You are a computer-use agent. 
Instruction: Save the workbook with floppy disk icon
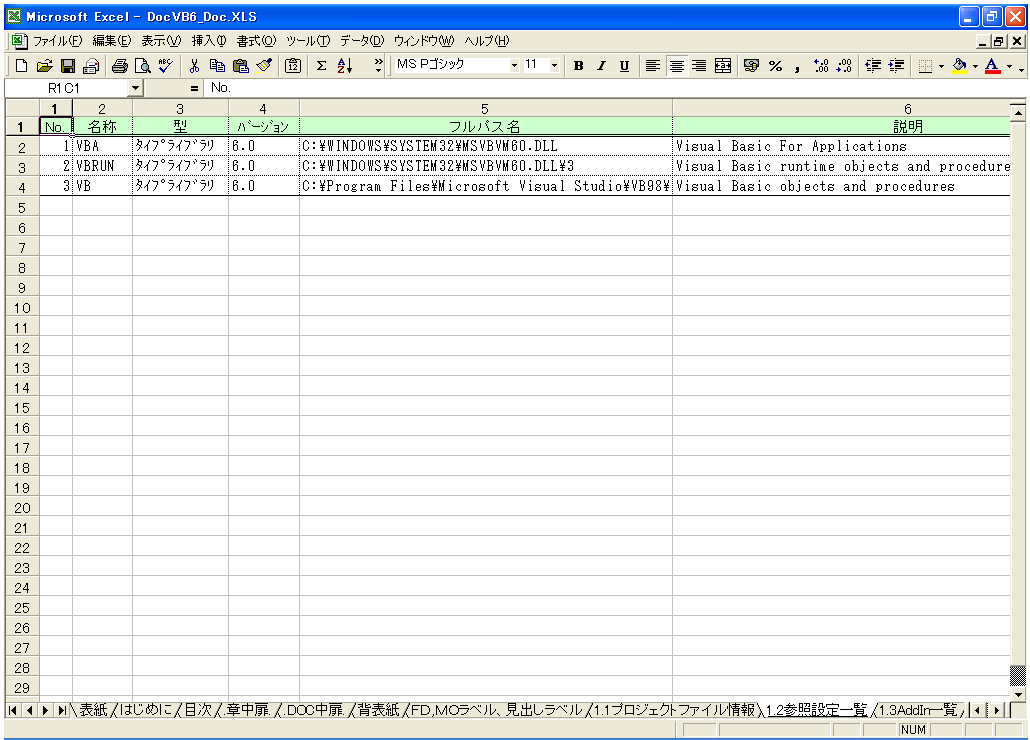click(68, 66)
